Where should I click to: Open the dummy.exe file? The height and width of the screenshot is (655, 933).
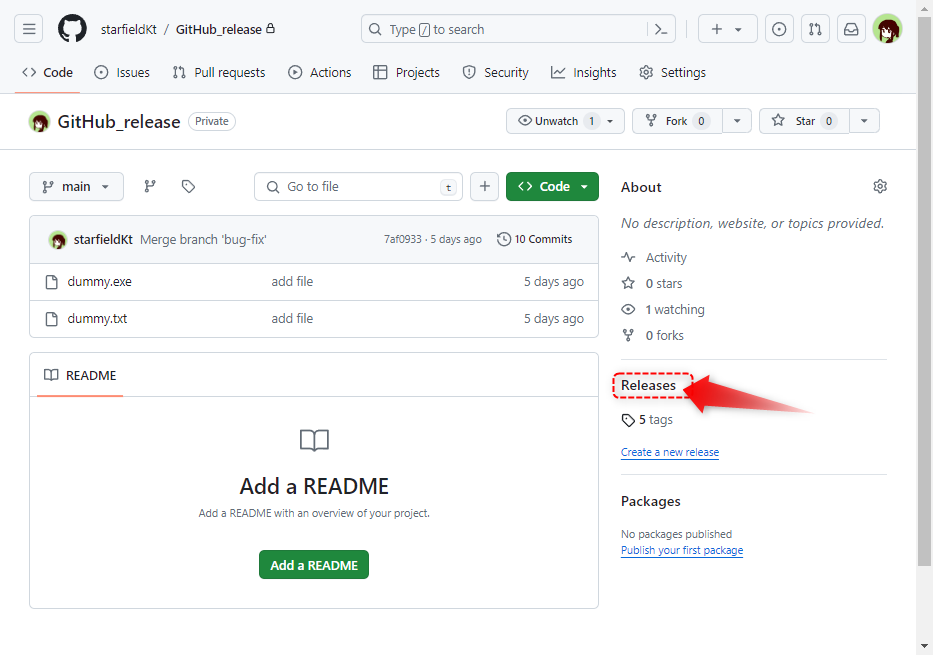click(99, 282)
